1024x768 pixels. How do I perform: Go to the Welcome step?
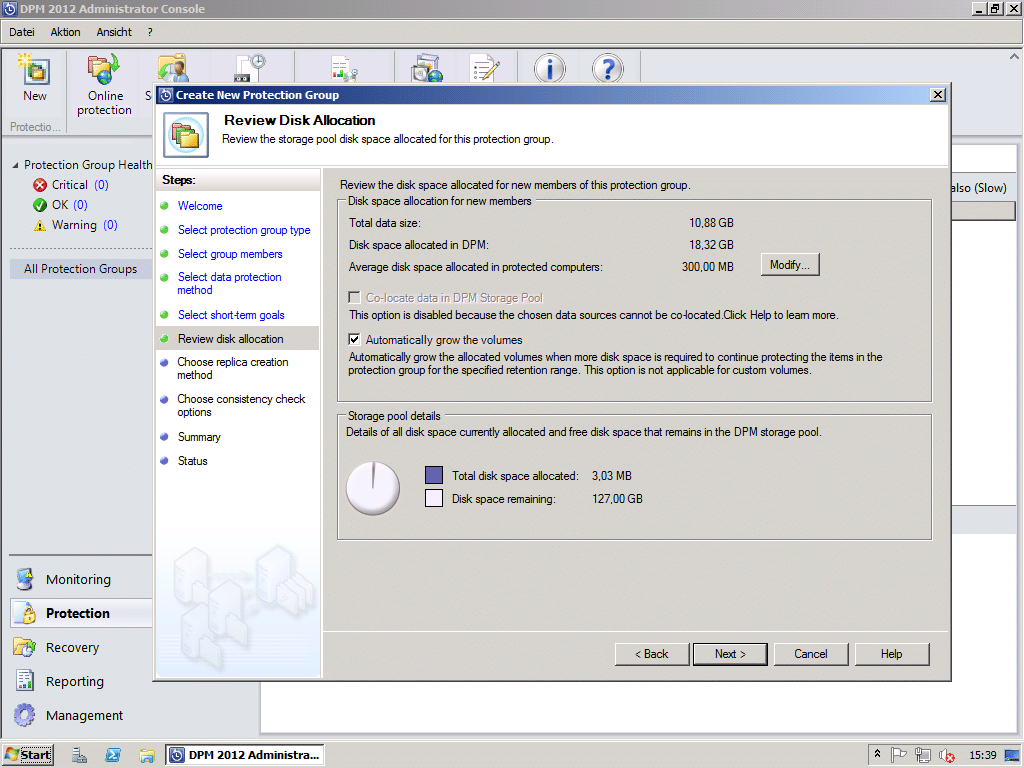[x=200, y=206]
